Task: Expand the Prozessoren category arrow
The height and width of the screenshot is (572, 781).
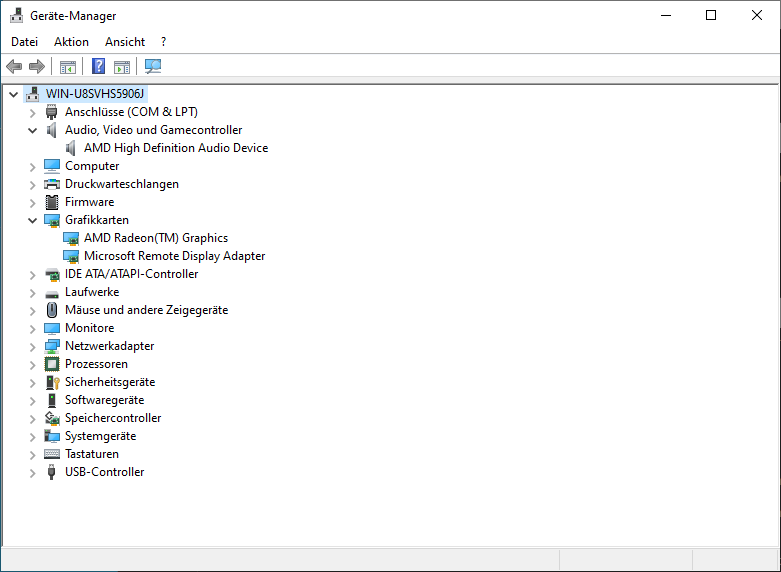Action: (x=32, y=364)
